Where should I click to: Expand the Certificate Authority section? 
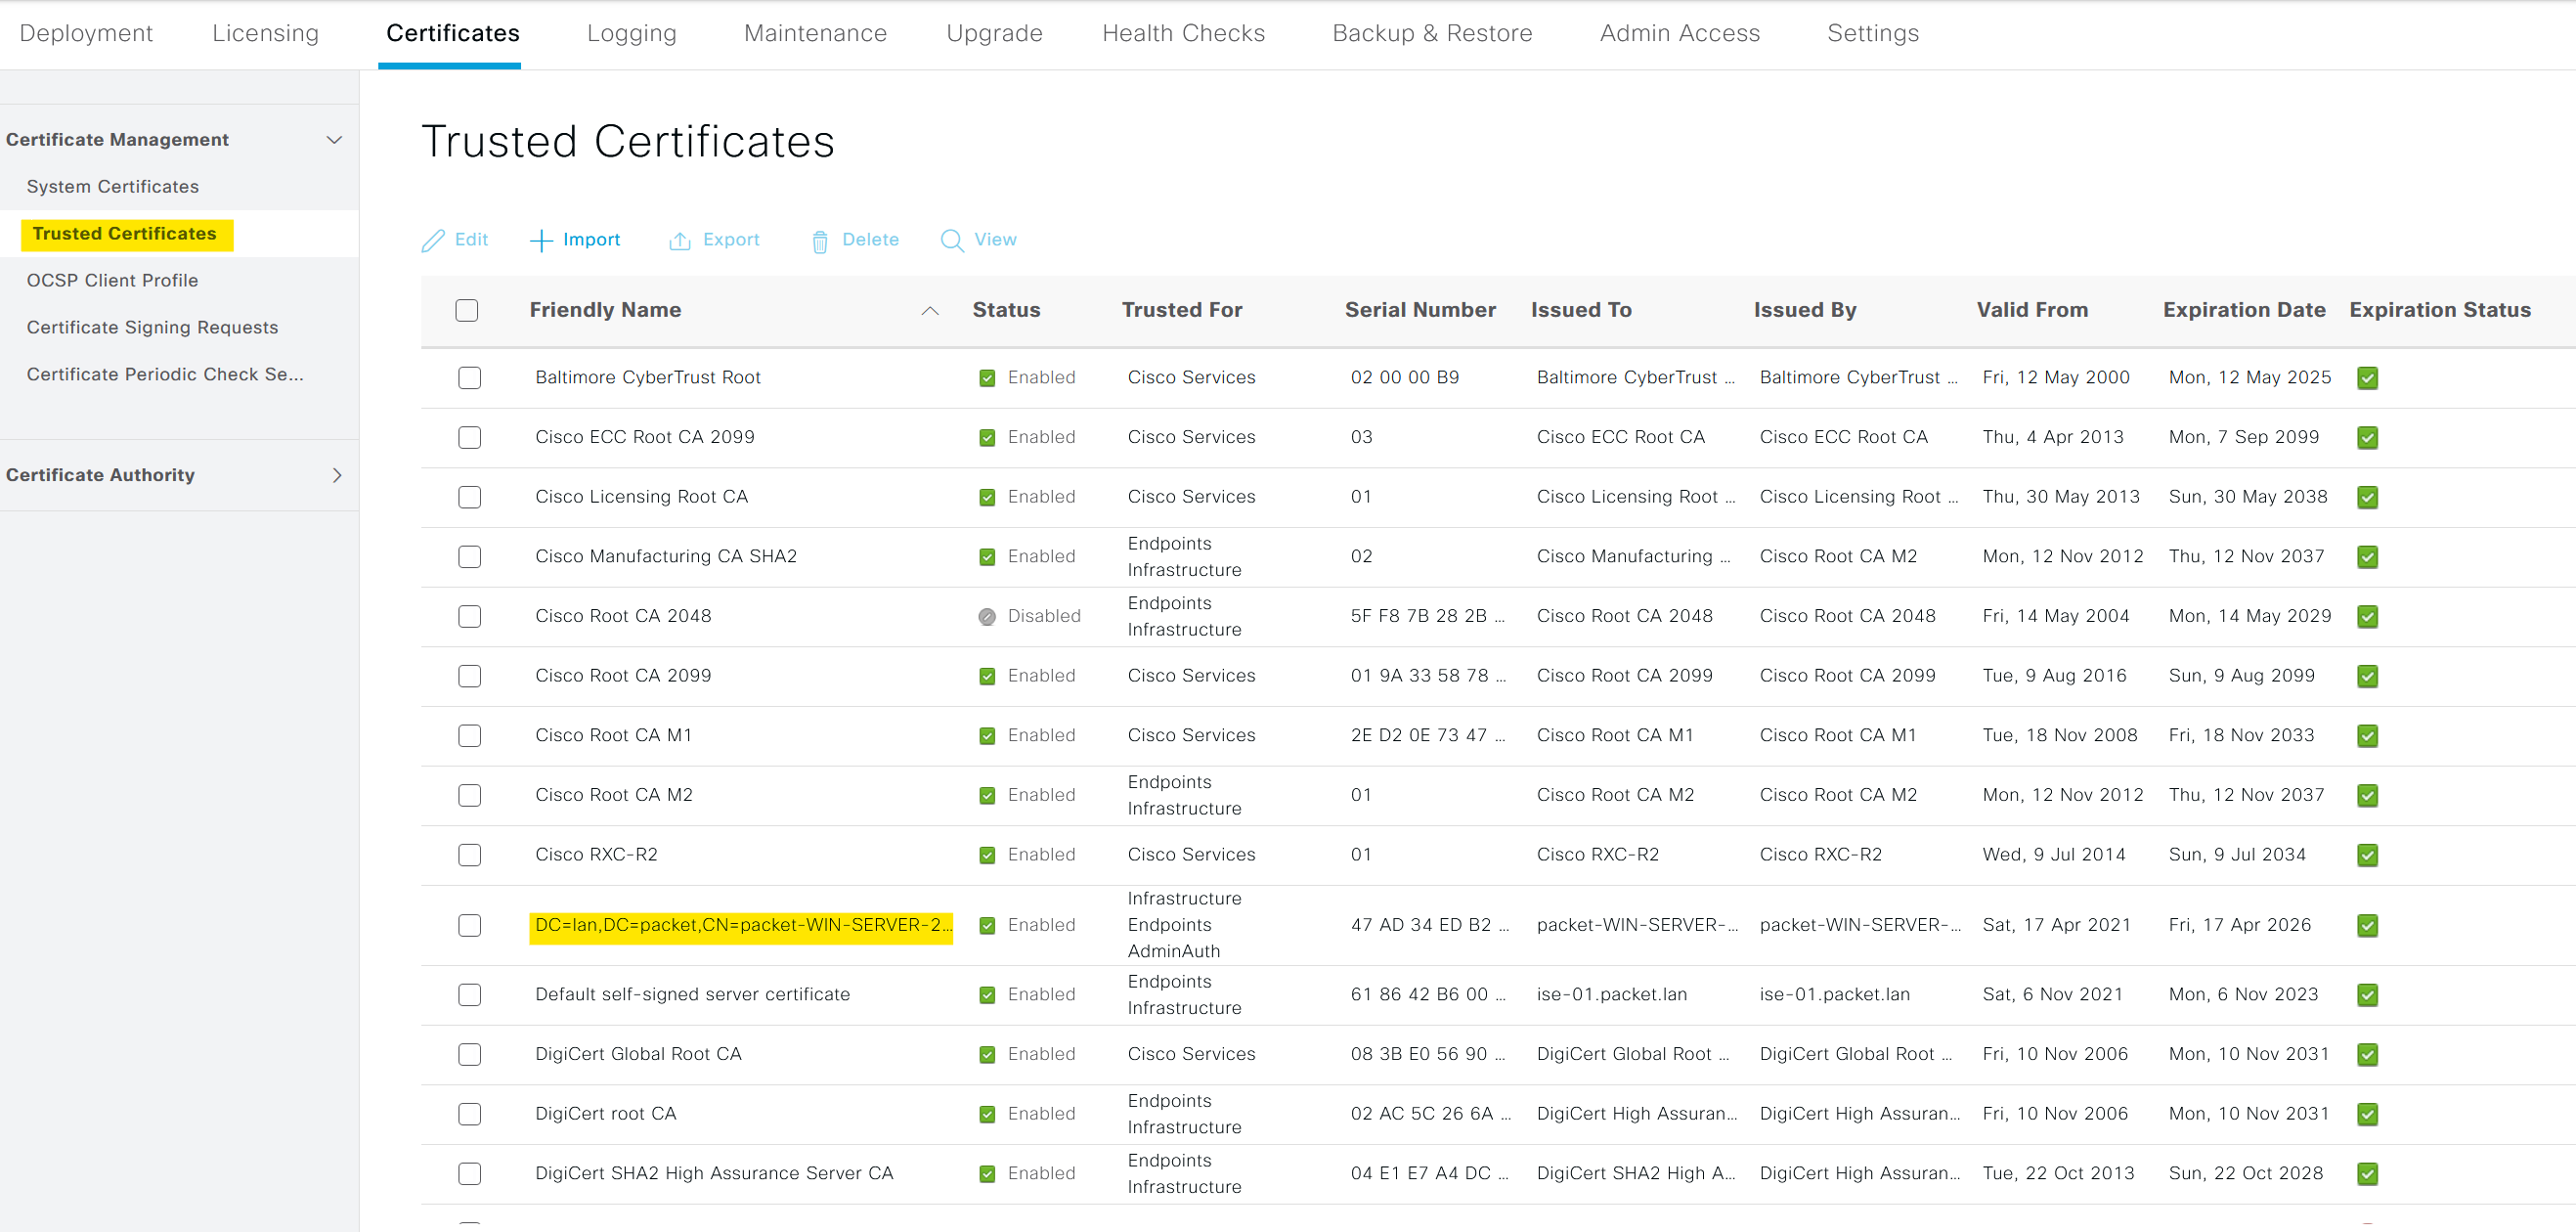[337, 475]
